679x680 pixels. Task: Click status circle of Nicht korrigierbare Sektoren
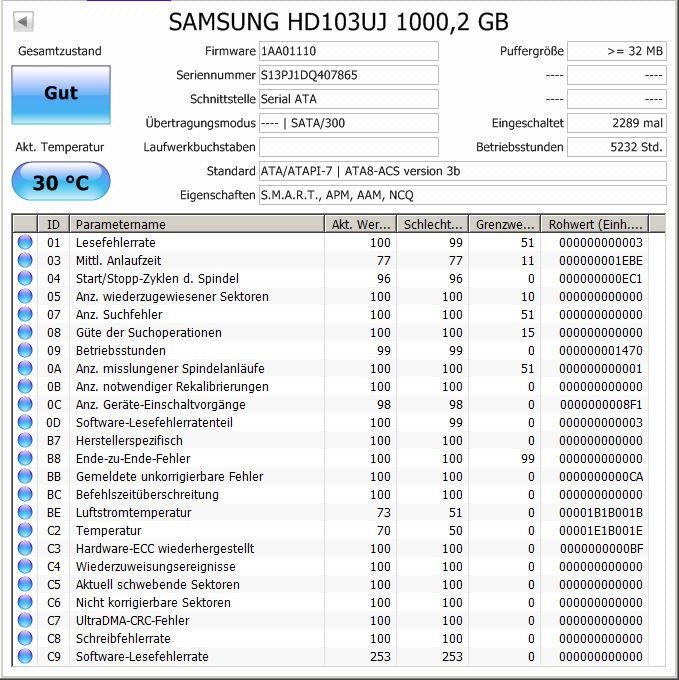[25, 602]
